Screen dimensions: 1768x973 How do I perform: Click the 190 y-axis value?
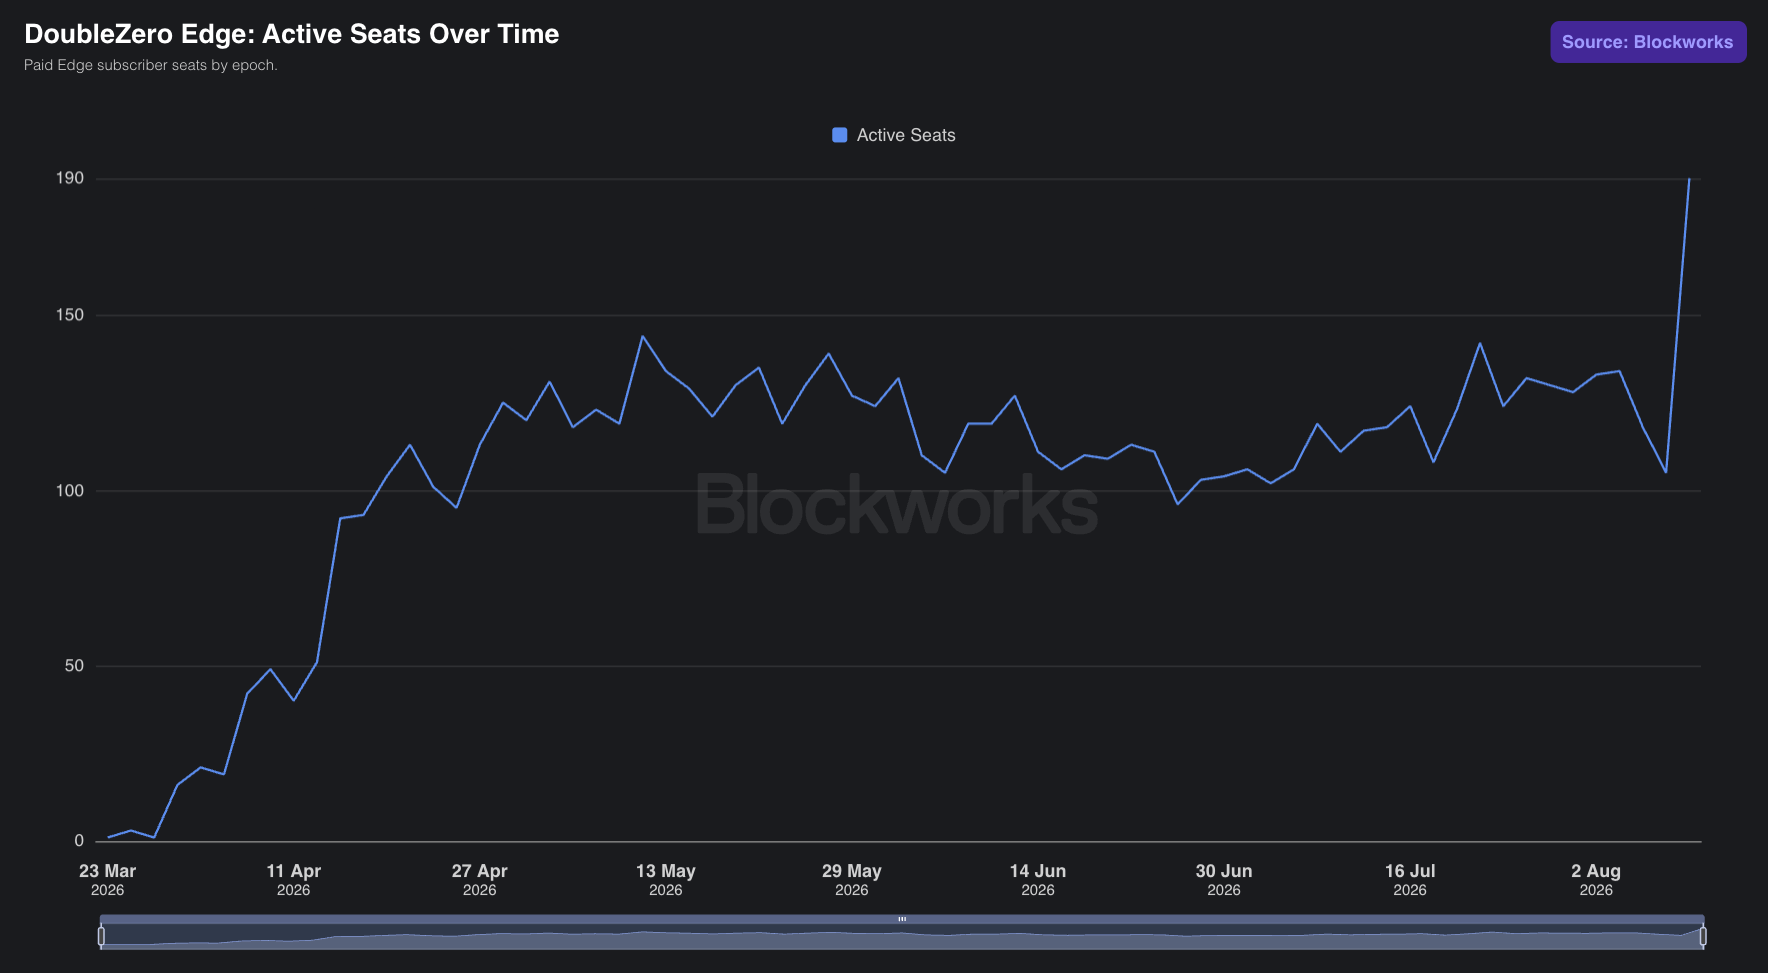point(70,178)
